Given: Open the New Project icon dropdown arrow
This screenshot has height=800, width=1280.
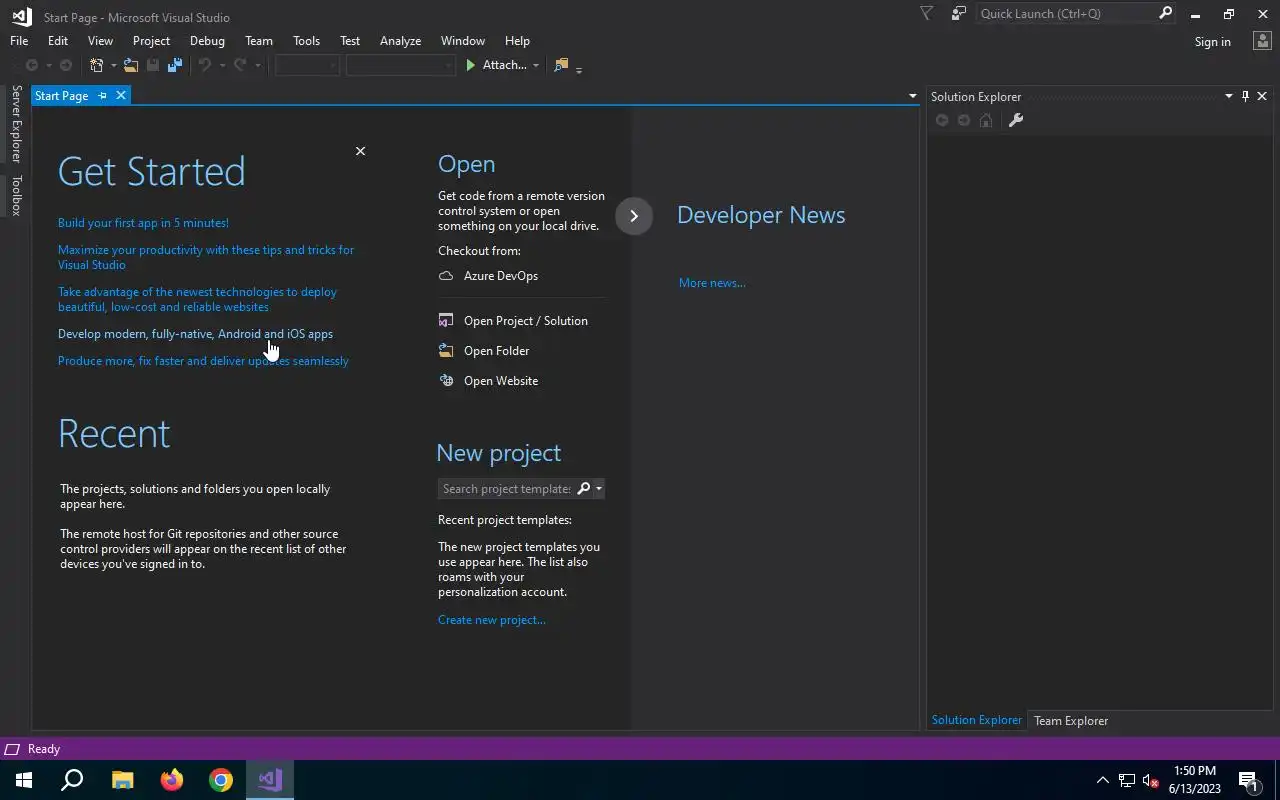Looking at the screenshot, I should click(113, 66).
